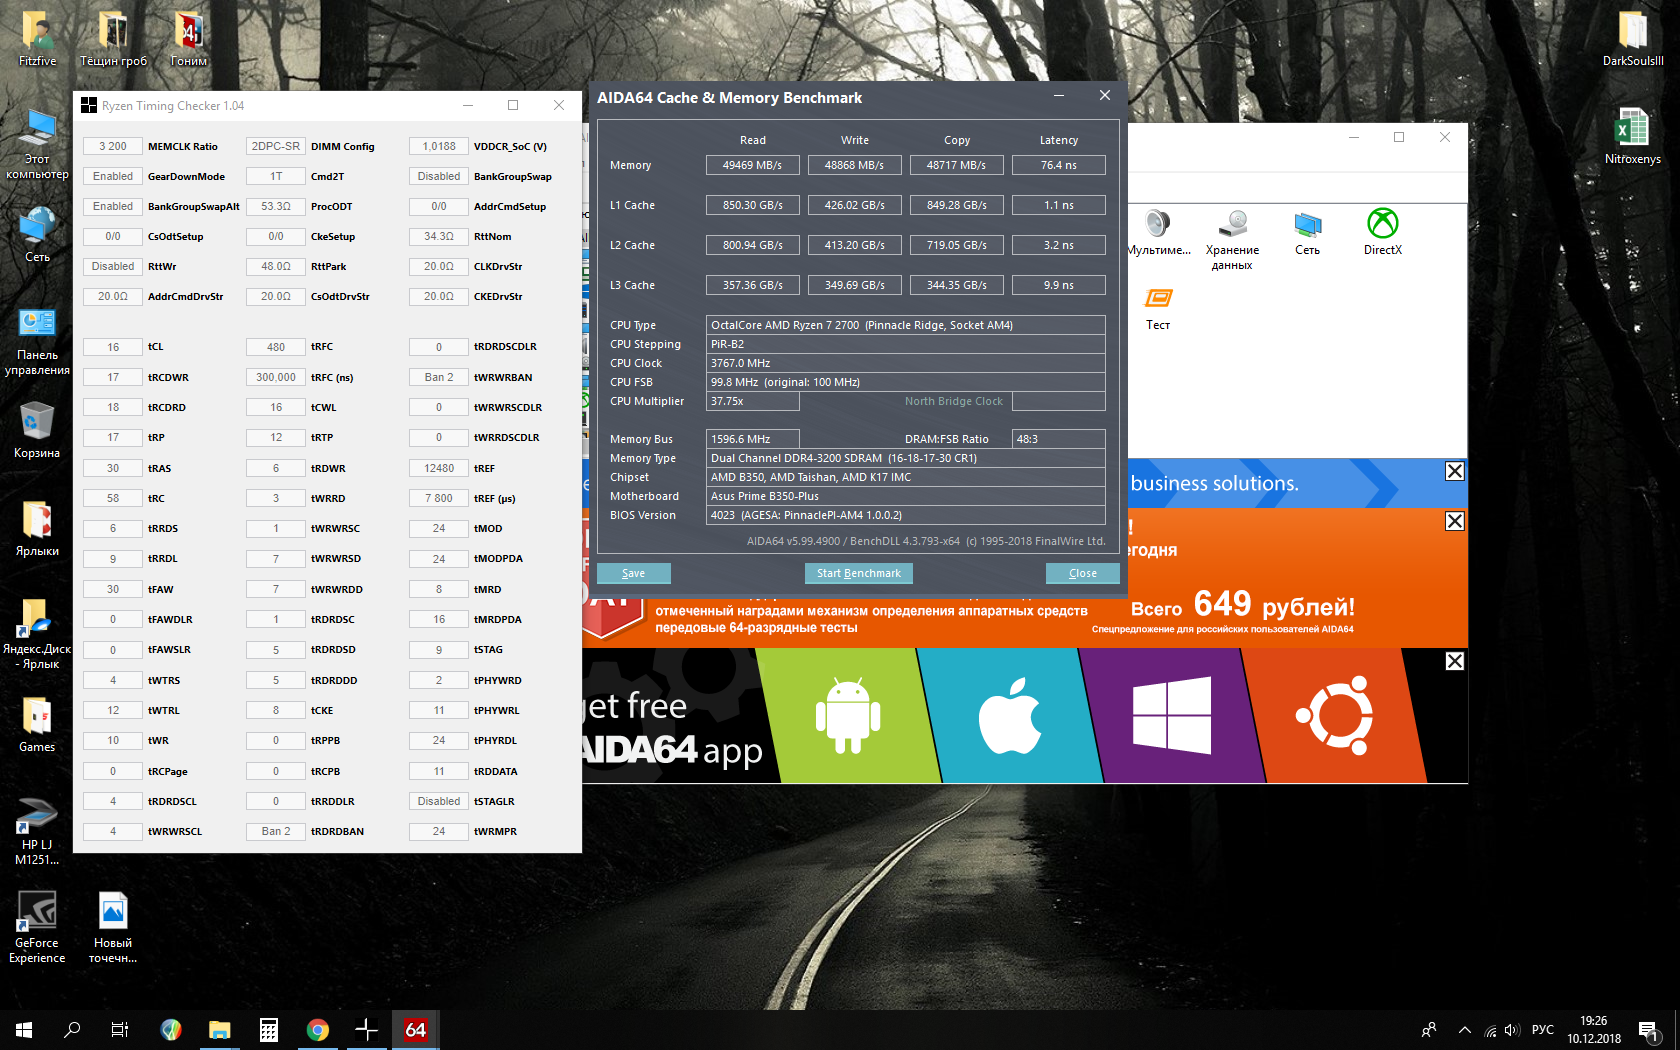1680x1050 pixels.
Task: Click the tRFC value 480 in Ryzen Timing Checker
Action: pyautogui.click(x=276, y=347)
